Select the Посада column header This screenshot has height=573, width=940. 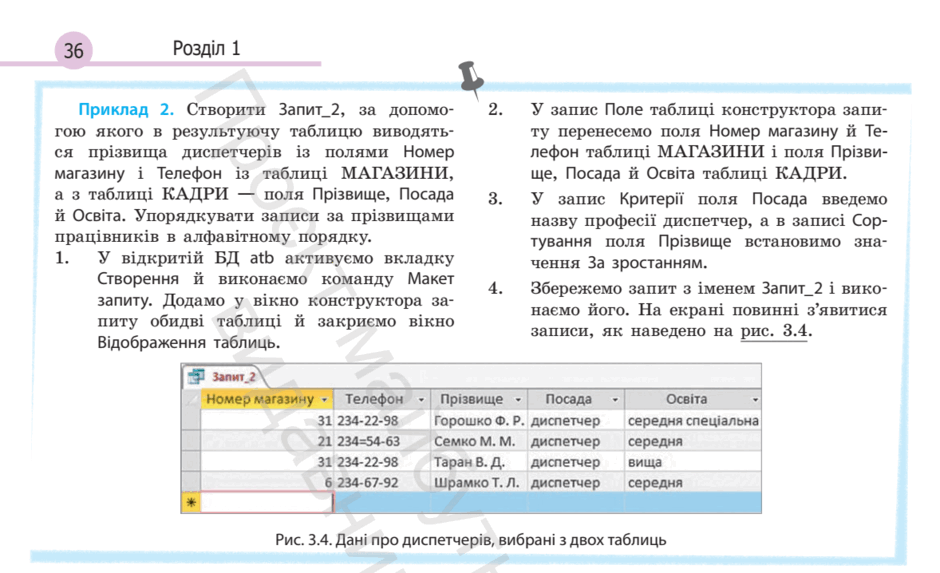click(576, 399)
